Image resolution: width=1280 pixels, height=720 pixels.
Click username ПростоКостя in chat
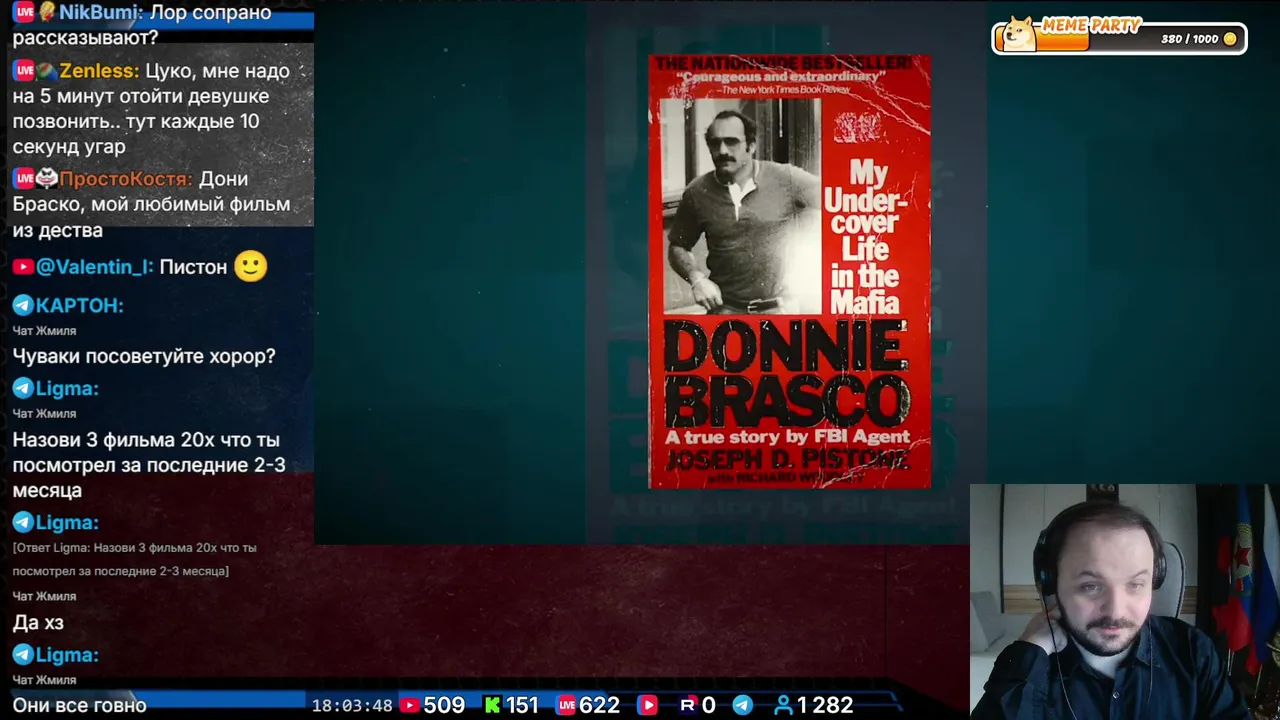point(126,179)
